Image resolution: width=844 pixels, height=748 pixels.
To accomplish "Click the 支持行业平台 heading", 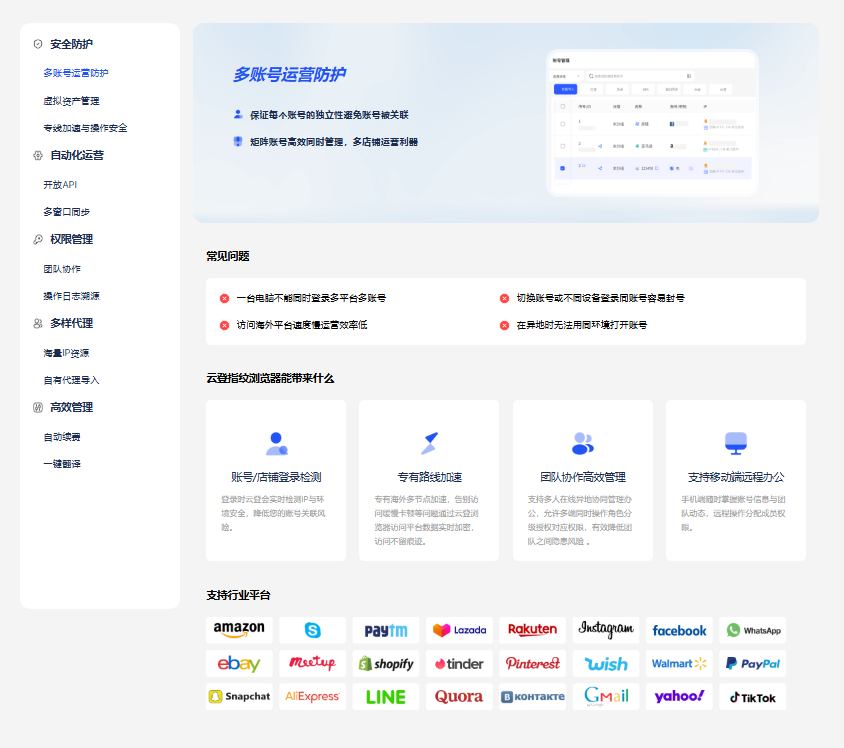I will pos(238,595).
